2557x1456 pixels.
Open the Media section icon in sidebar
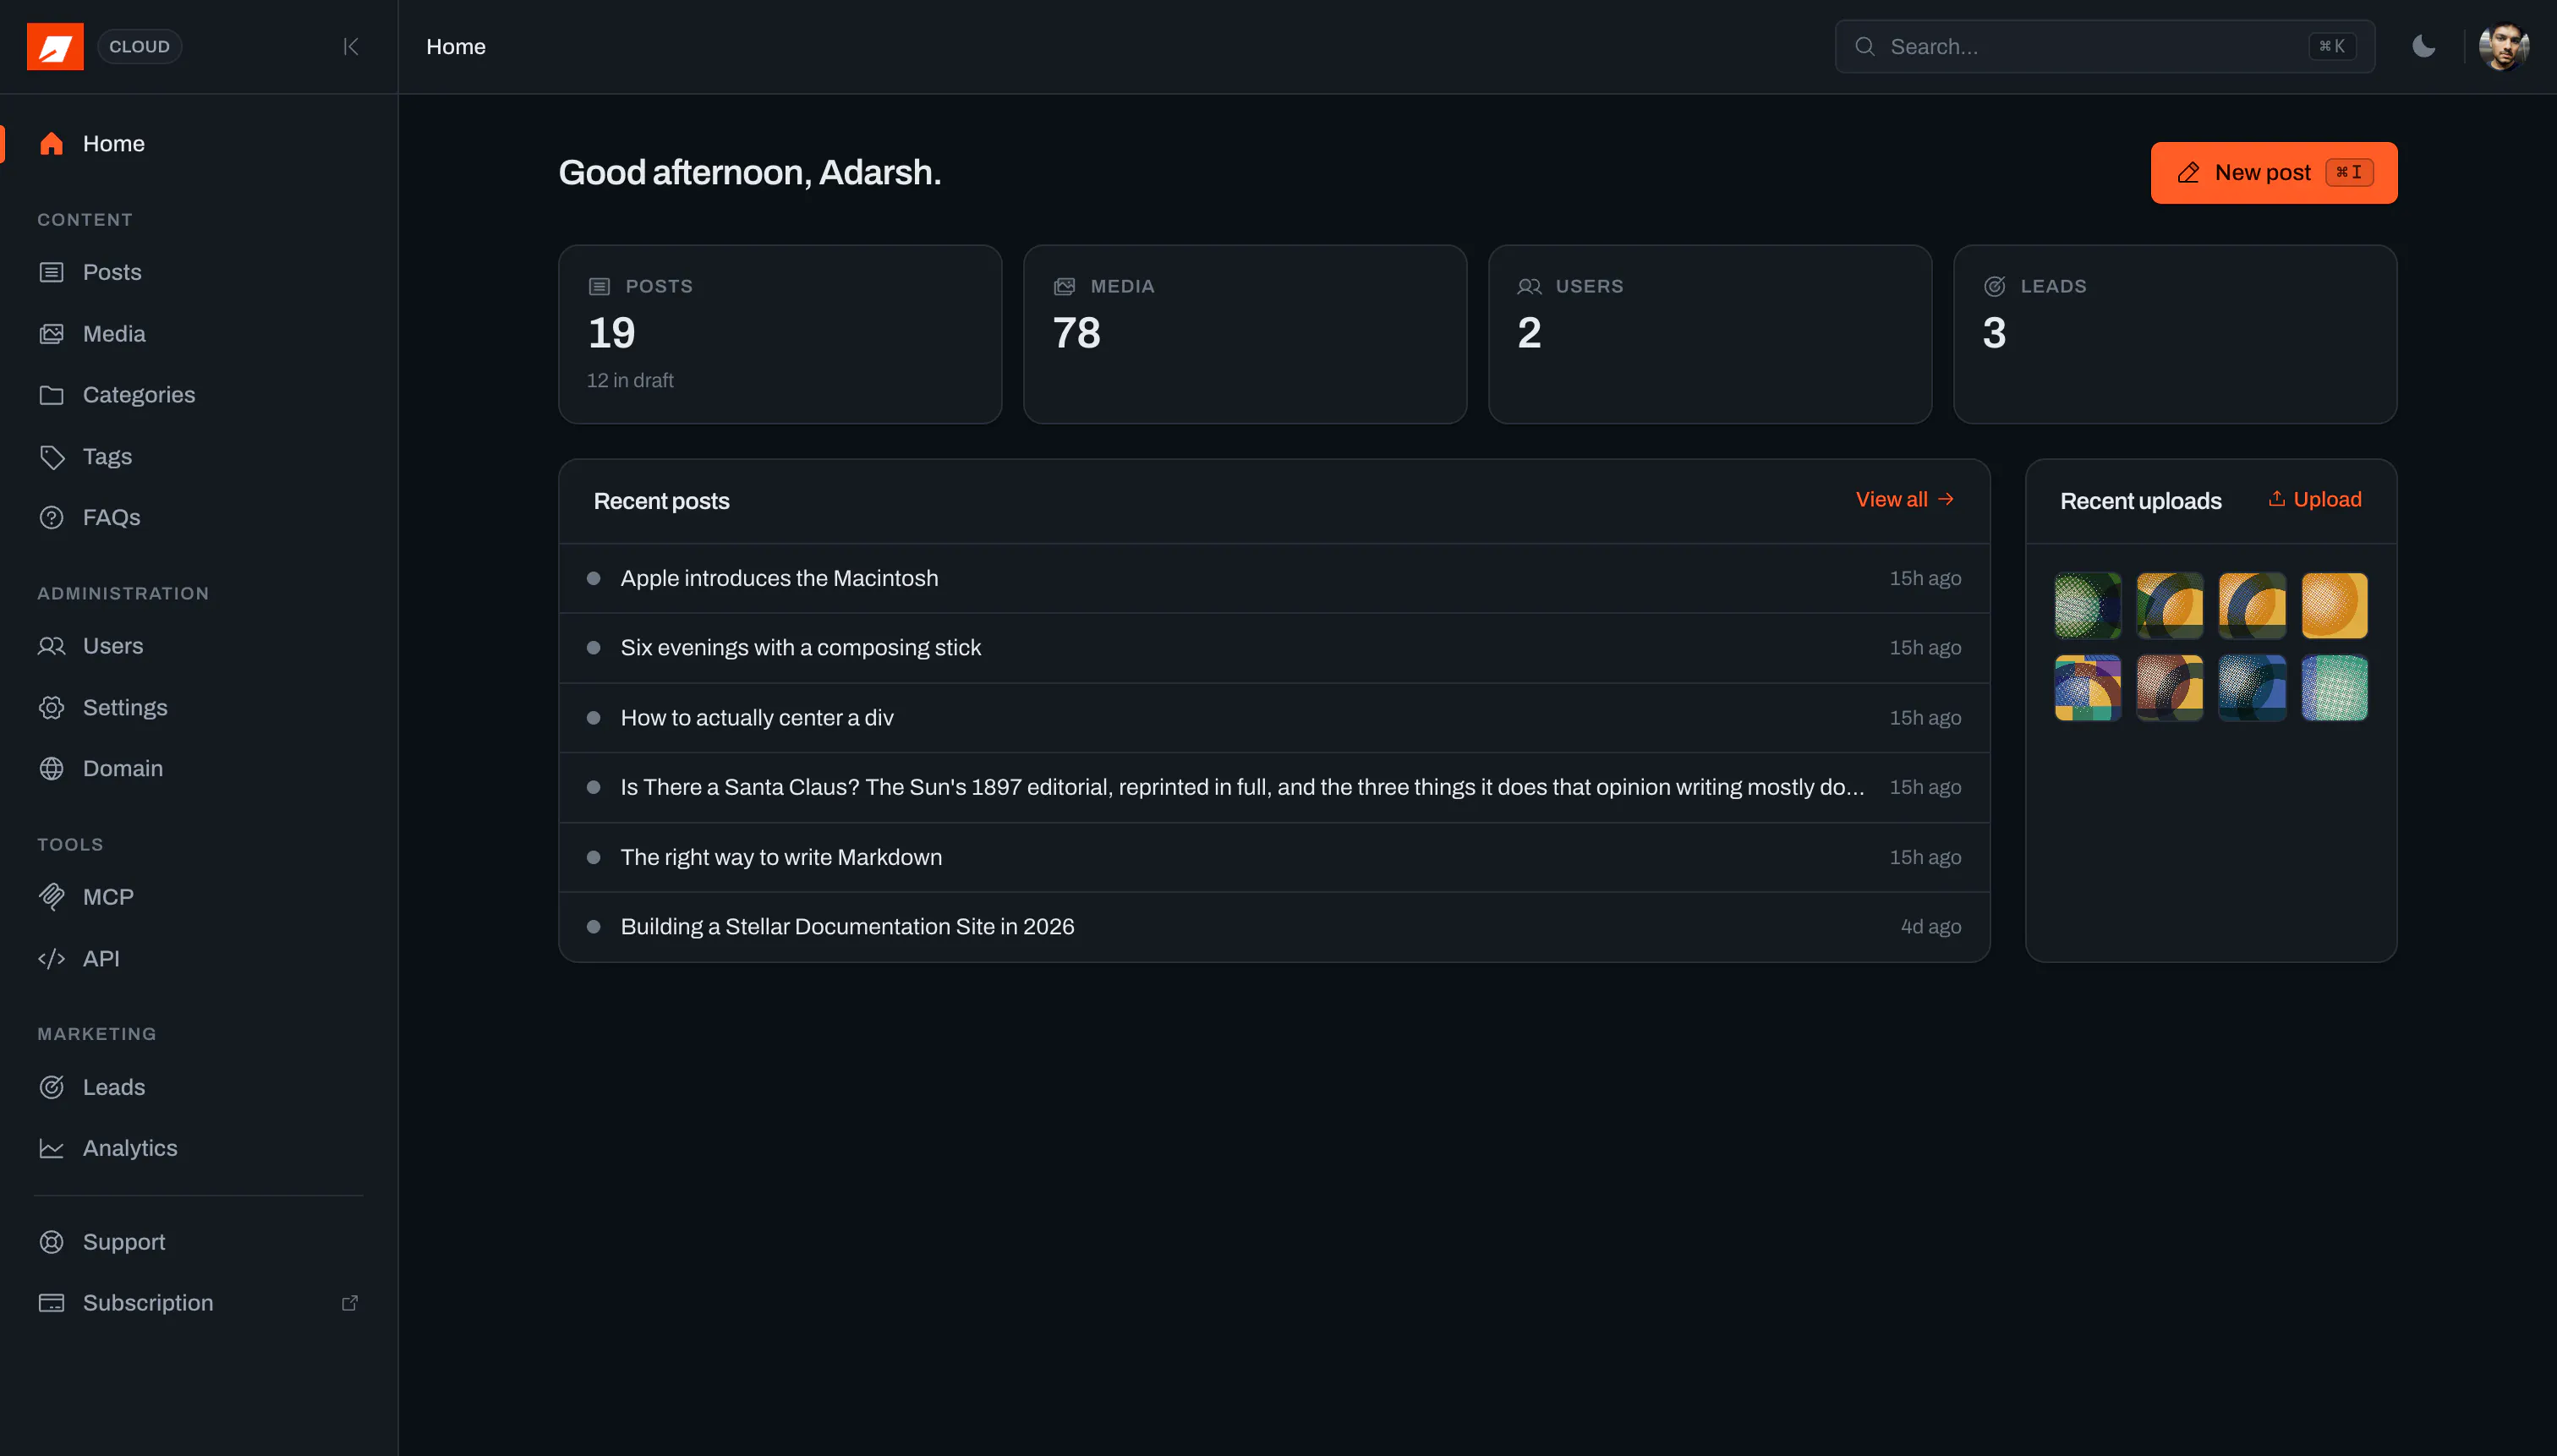51,334
